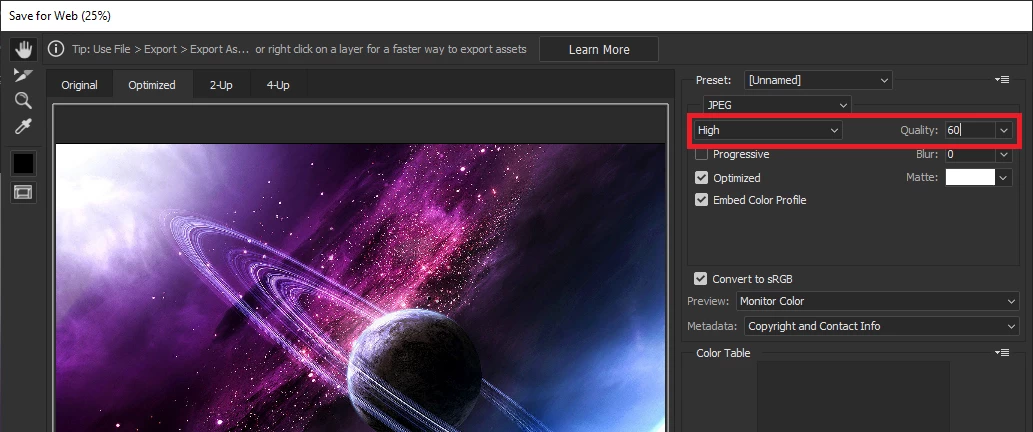Open the Color Table panel menu
The image size is (1033, 432).
1001,353
